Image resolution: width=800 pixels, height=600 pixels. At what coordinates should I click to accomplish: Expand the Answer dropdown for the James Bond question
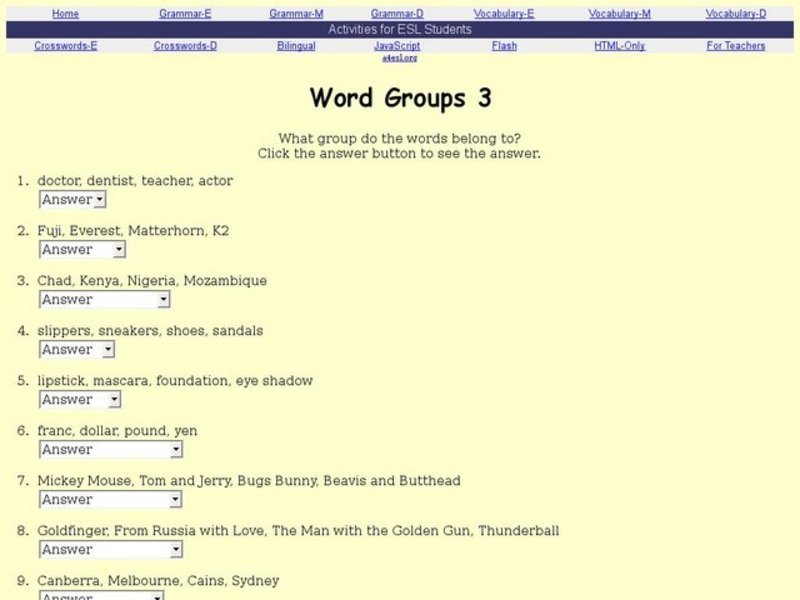(x=110, y=549)
